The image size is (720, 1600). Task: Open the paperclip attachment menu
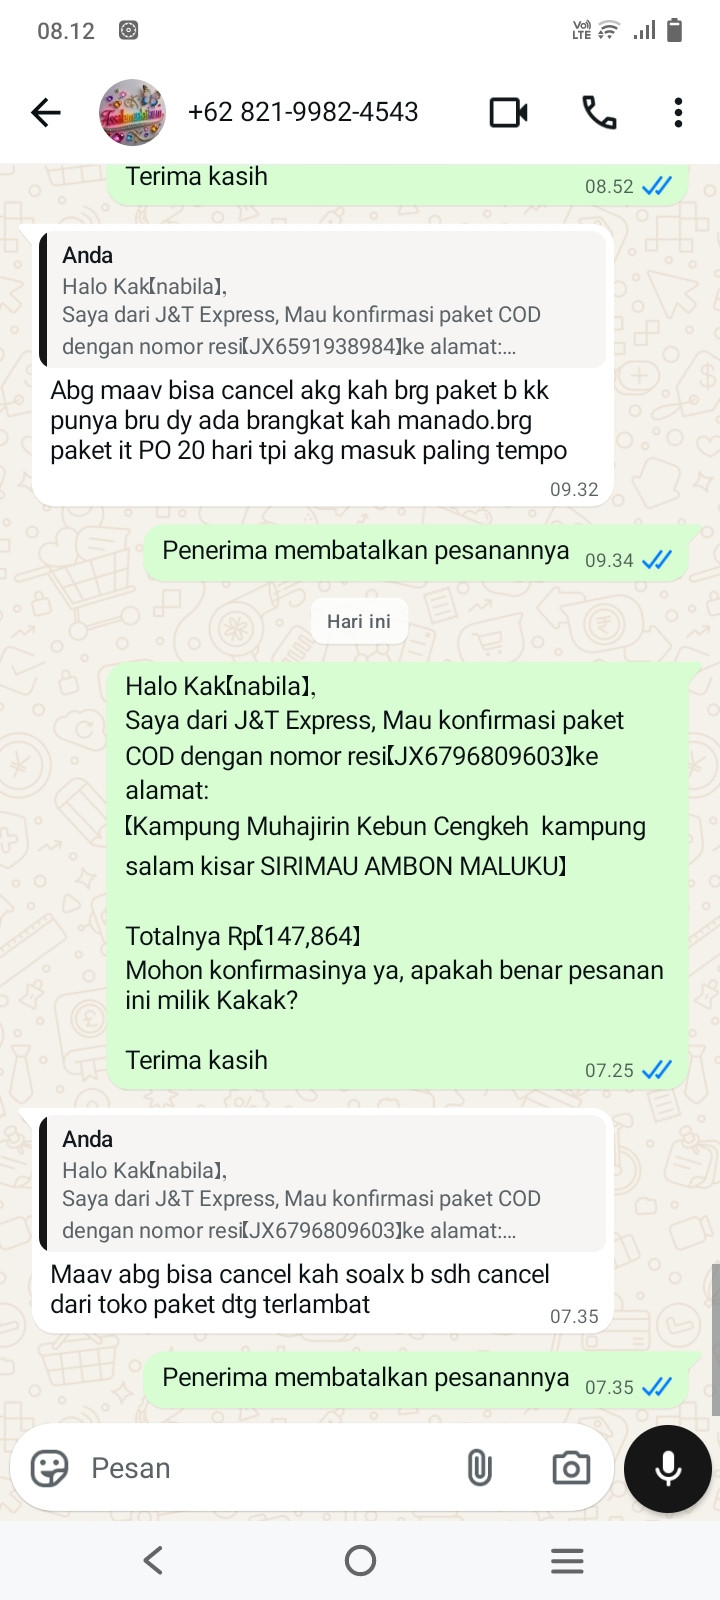480,1468
